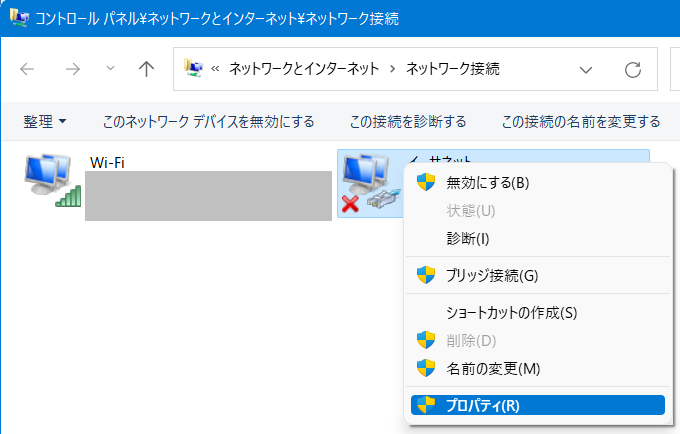Refresh the network connections view
Viewport: 680px width, 434px height.
click(x=633, y=69)
